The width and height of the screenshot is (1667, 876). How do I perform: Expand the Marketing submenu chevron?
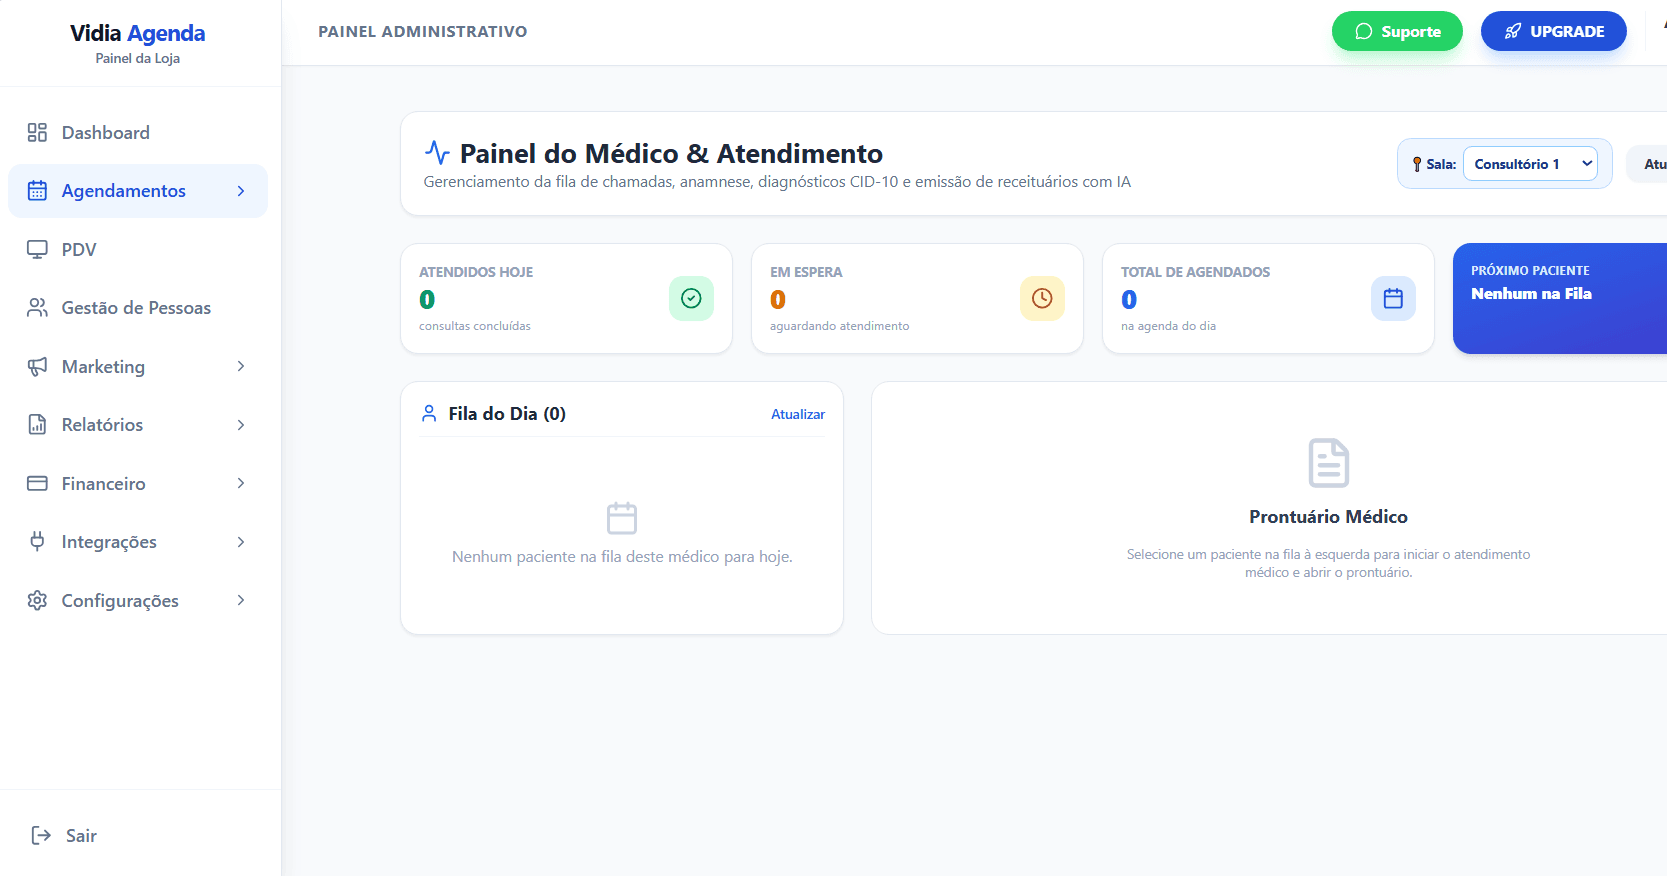[x=241, y=366]
